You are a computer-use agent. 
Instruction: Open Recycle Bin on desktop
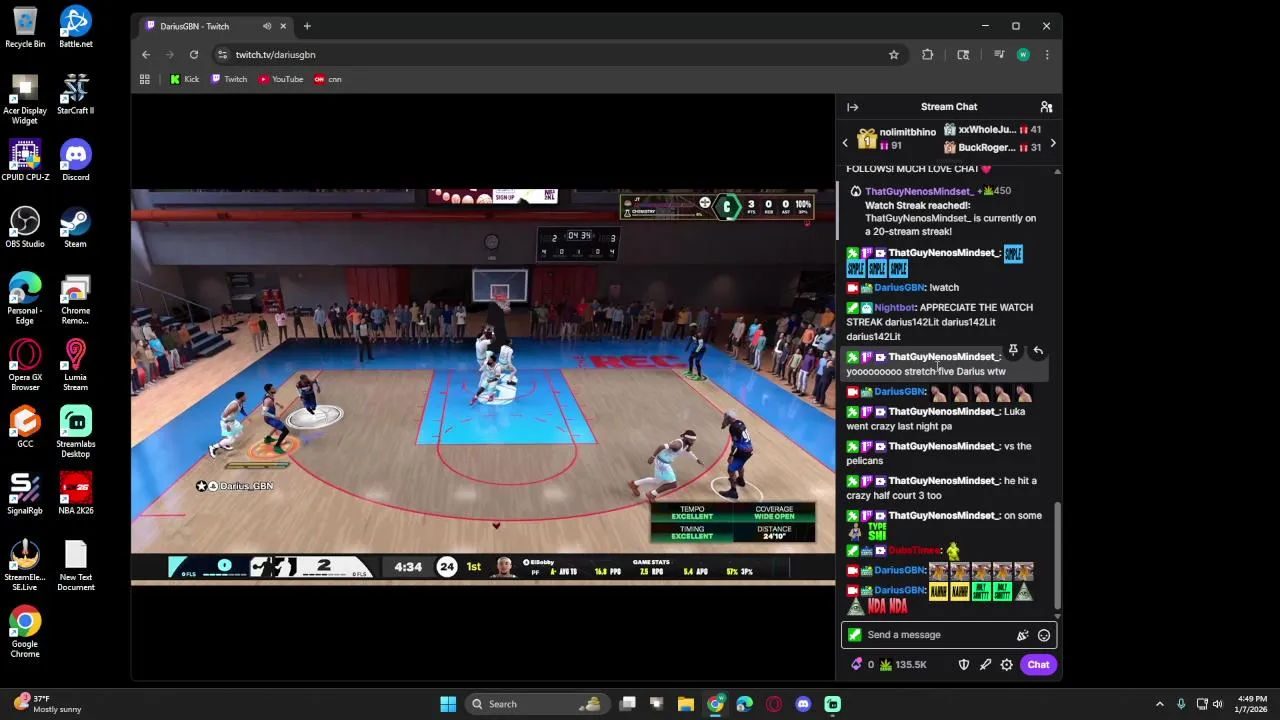click(25, 28)
